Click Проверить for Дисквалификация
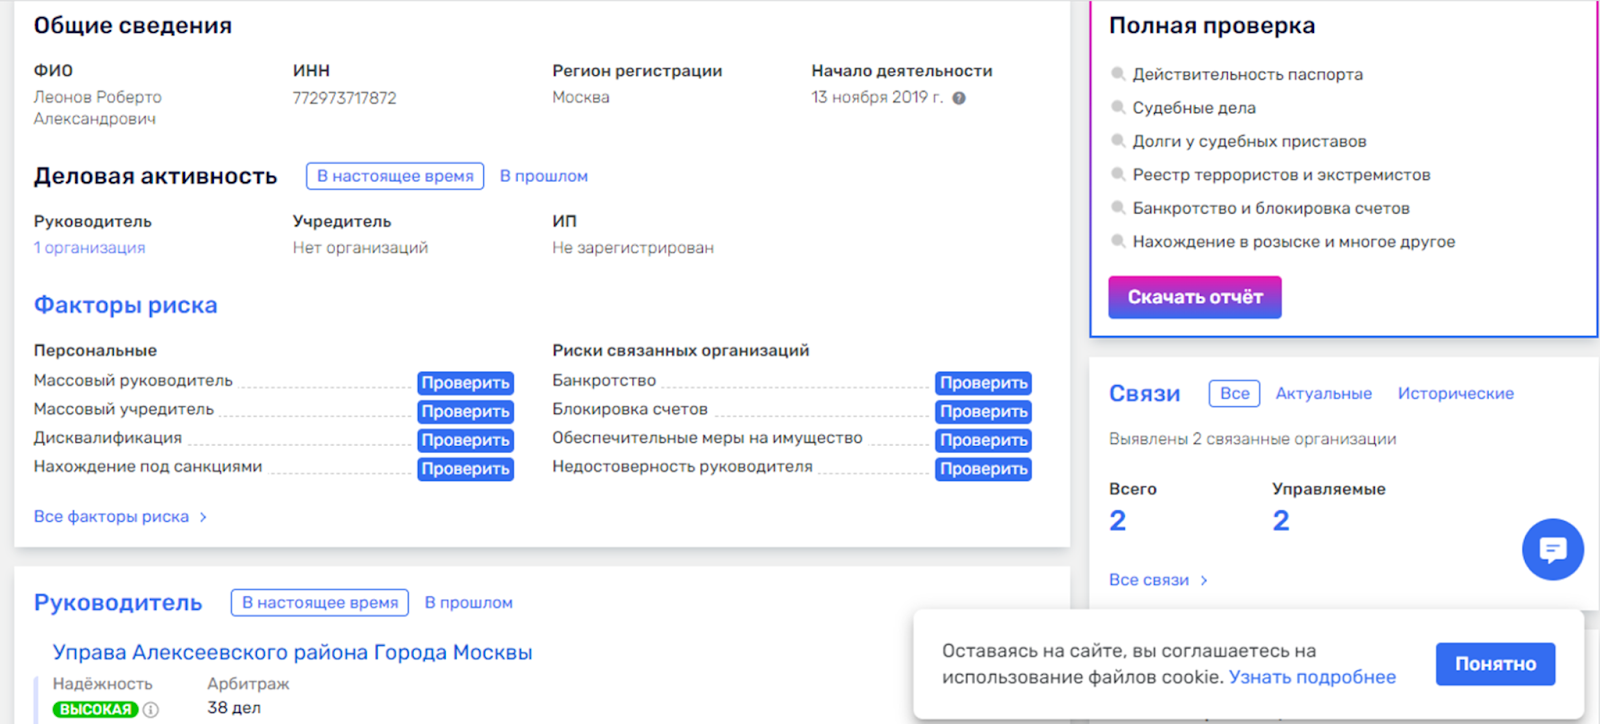Screen dimensions: 1600x724 point(466,440)
